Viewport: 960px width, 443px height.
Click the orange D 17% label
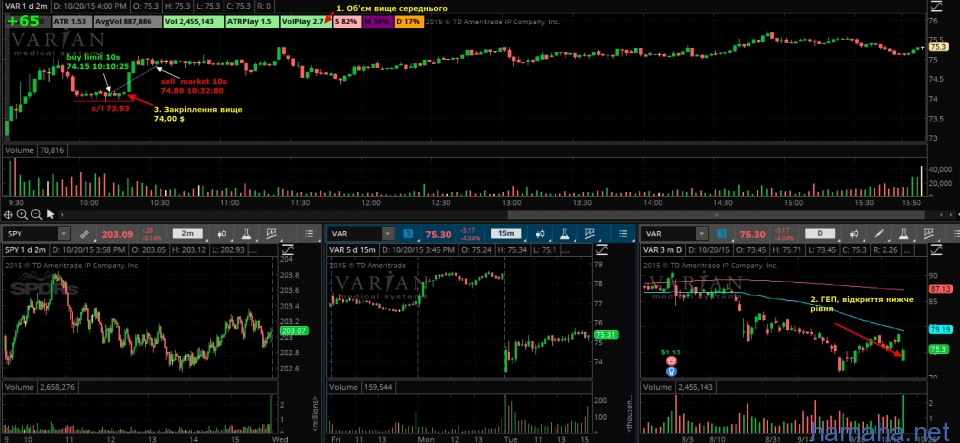[x=408, y=21]
